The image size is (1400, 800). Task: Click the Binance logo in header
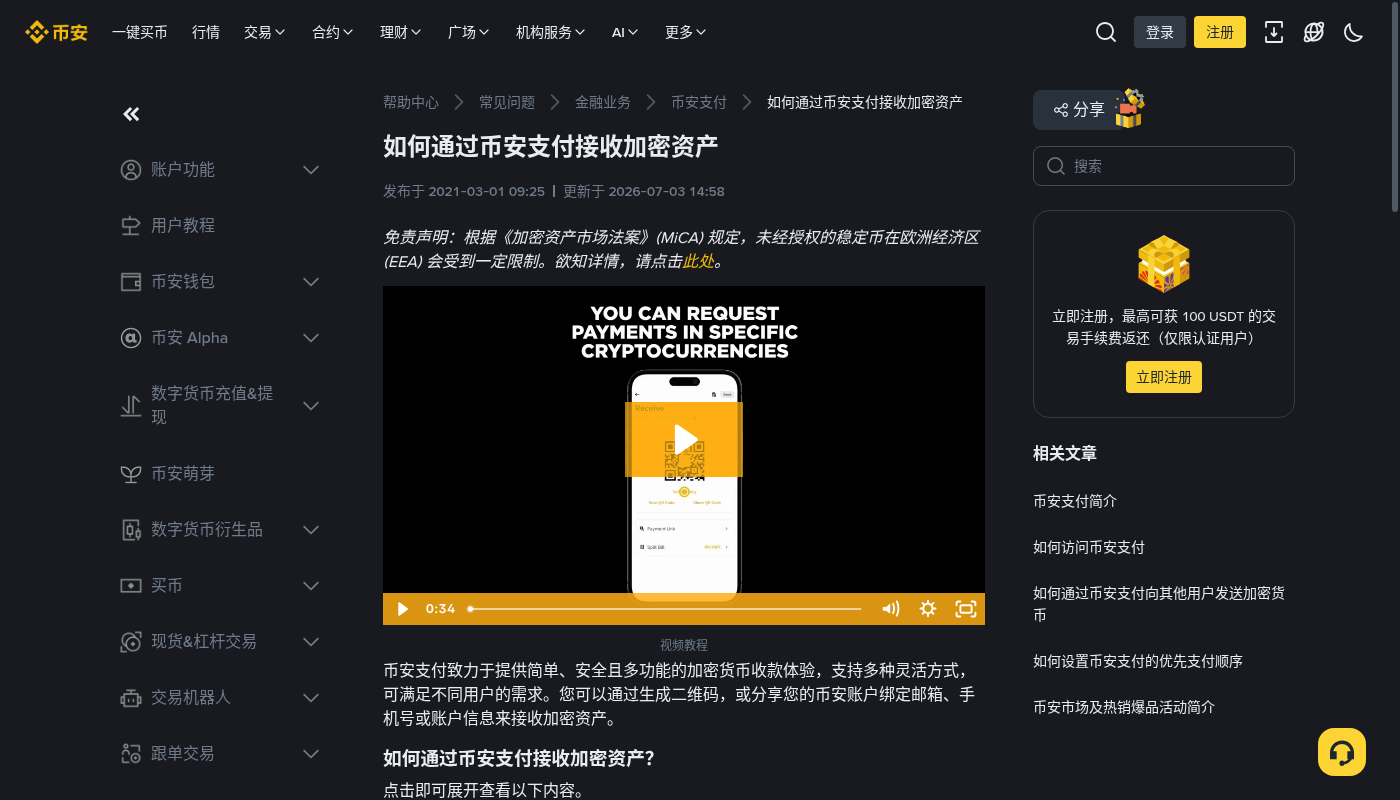pyautogui.click(x=56, y=32)
